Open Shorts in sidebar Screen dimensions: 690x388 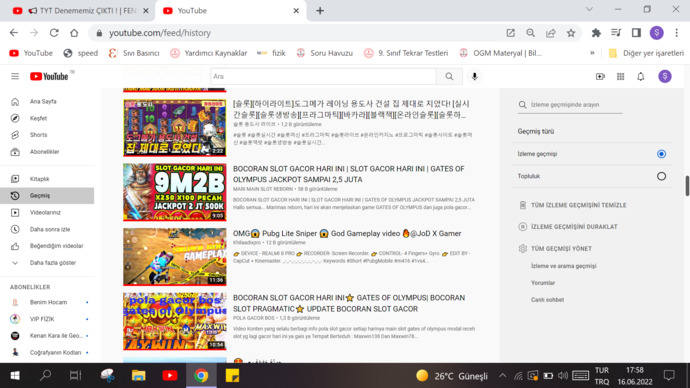click(x=47, y=135)
